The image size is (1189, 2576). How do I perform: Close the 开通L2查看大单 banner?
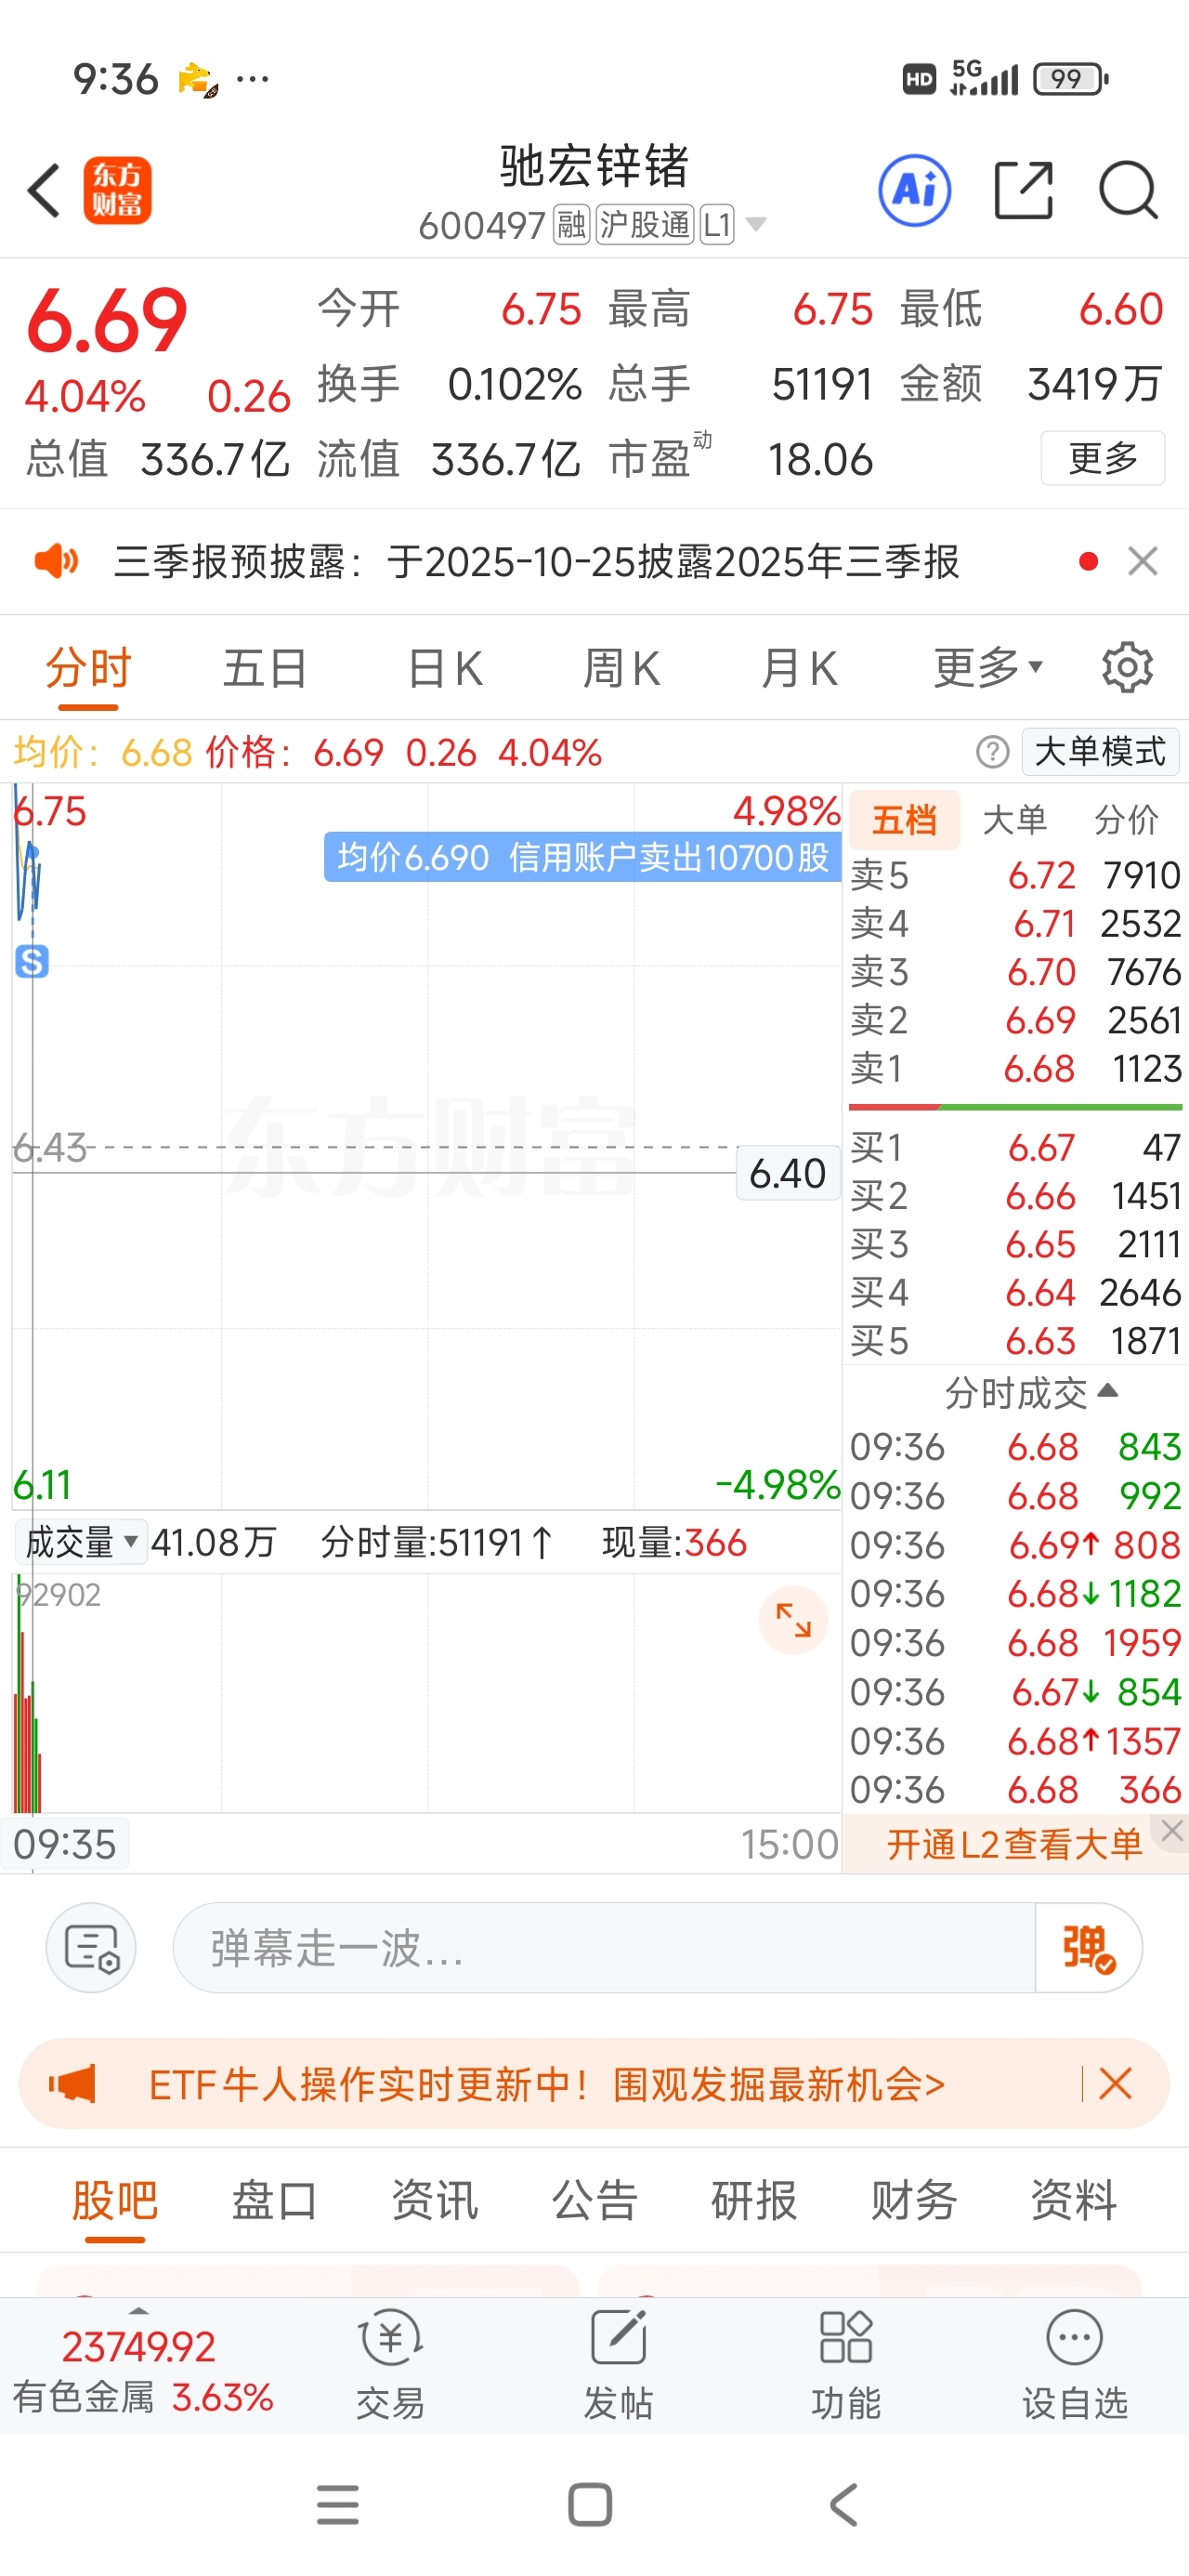pos(1172,1830)
